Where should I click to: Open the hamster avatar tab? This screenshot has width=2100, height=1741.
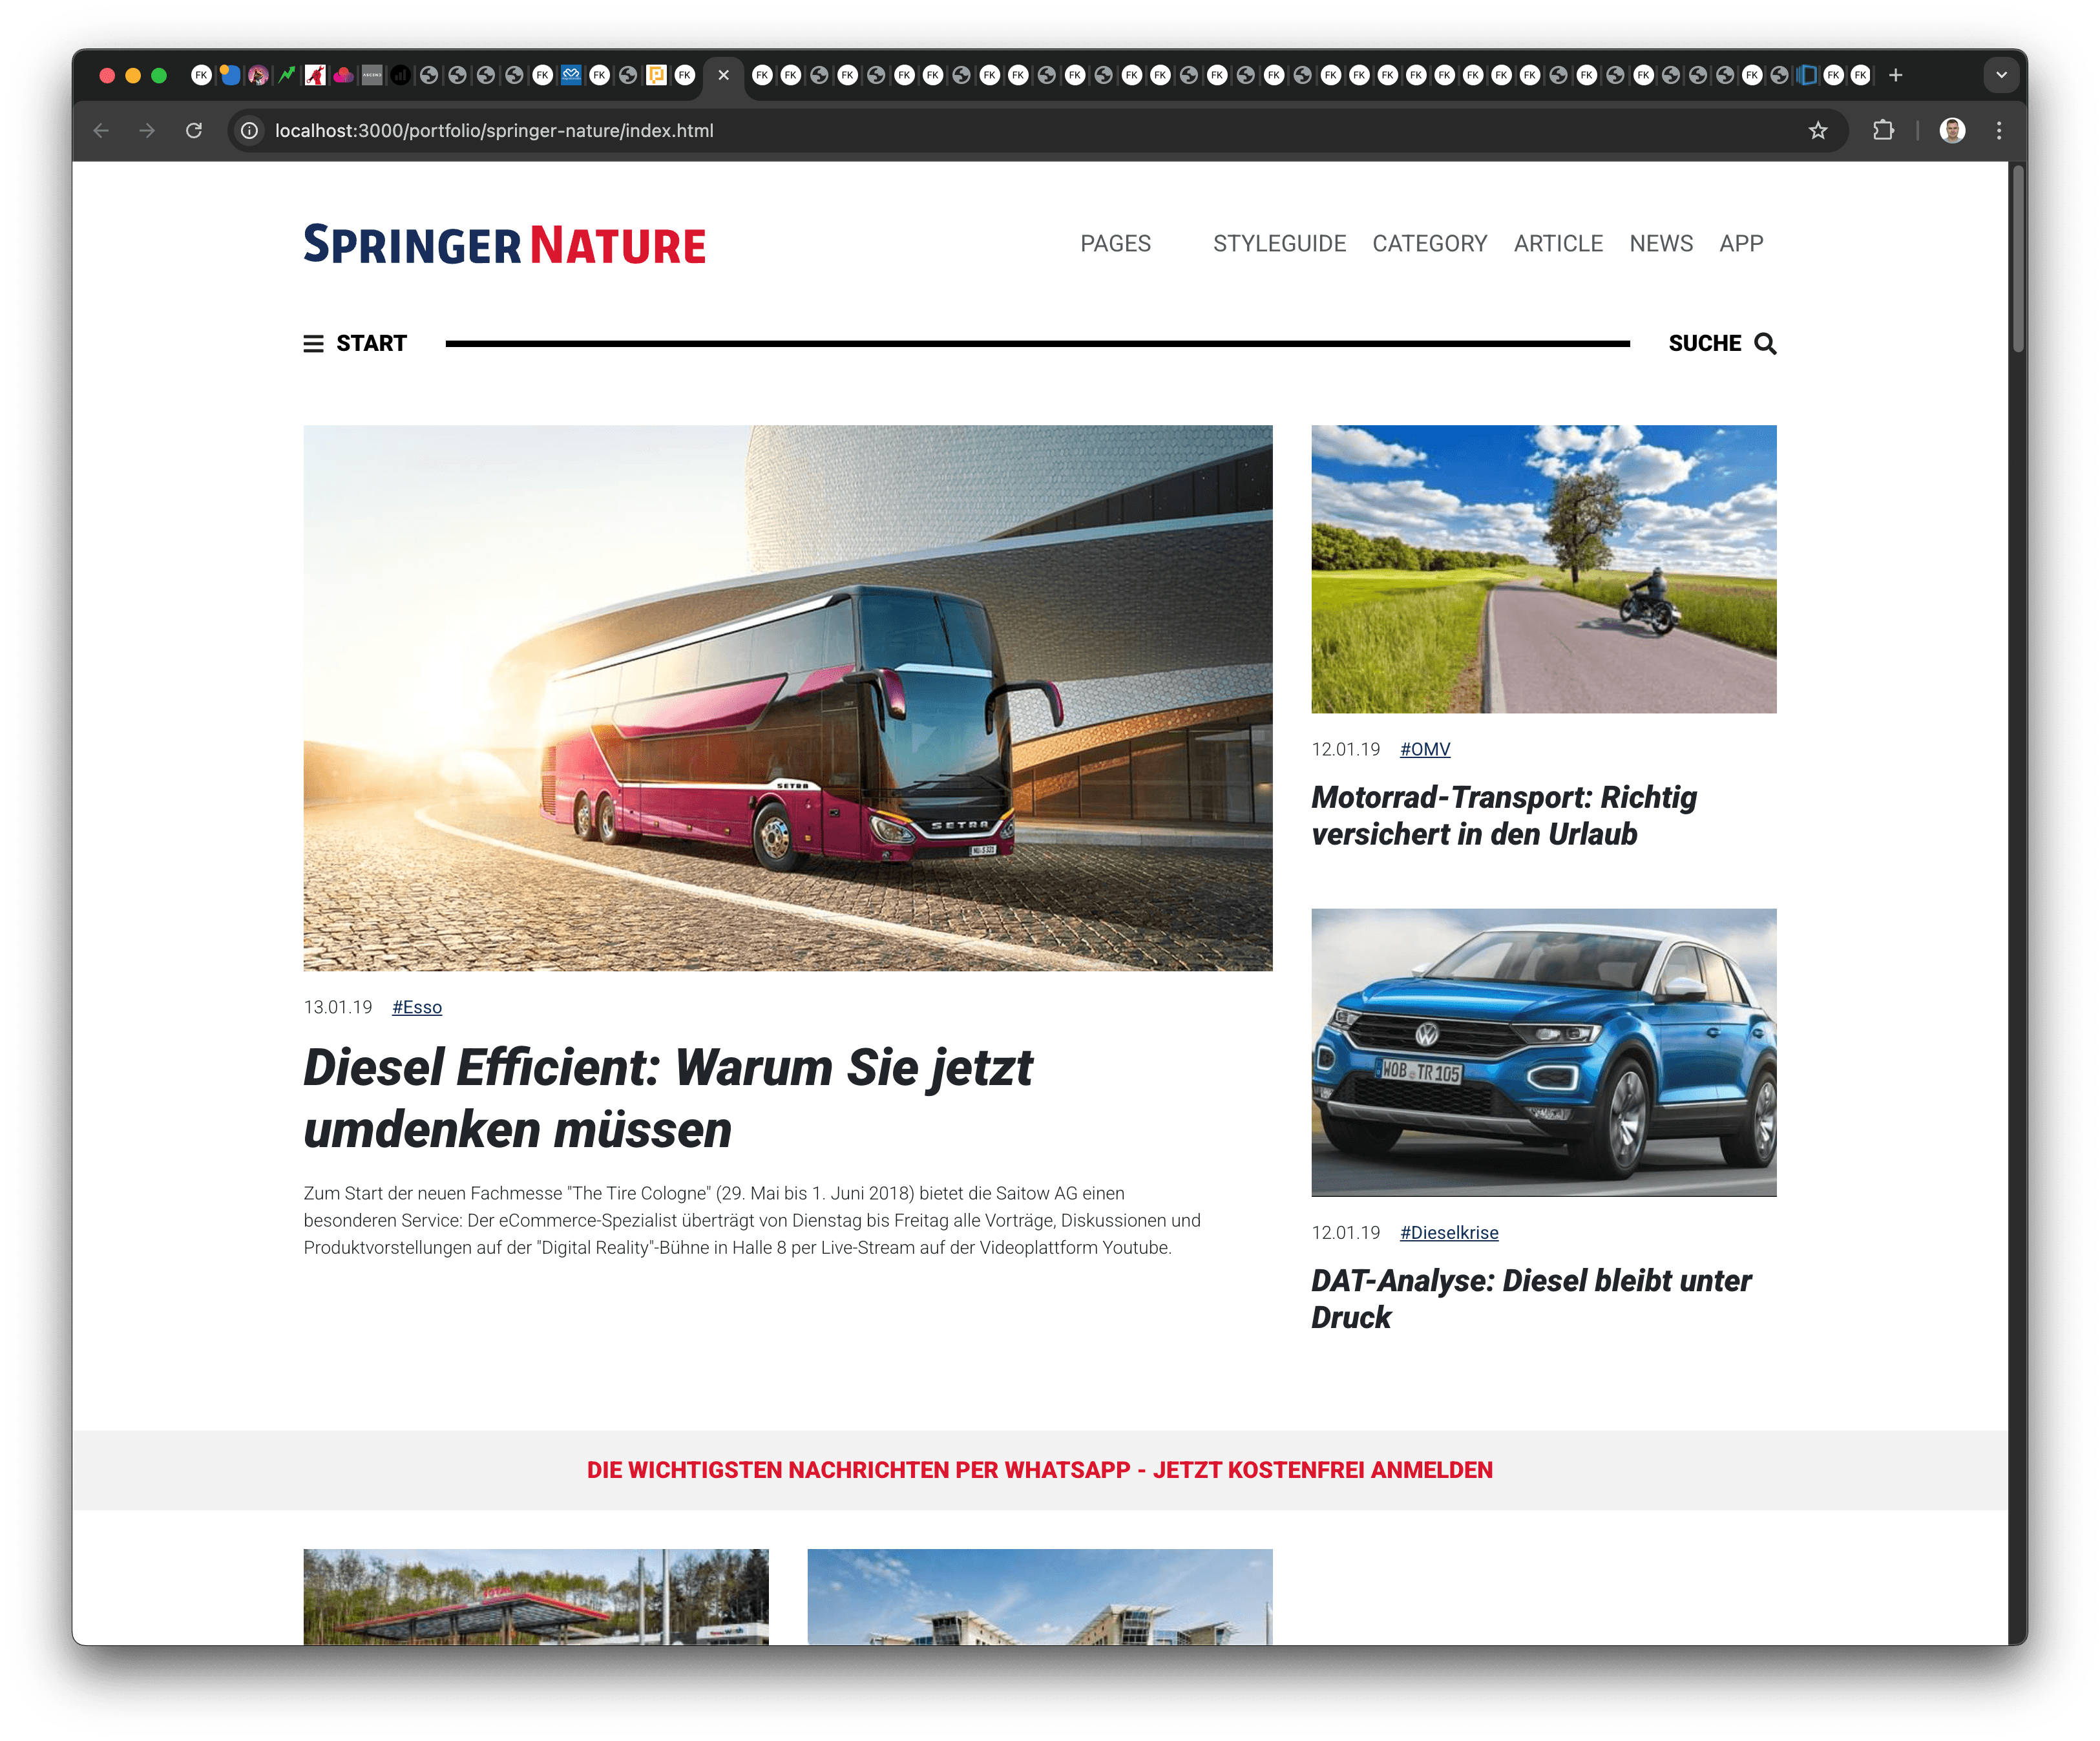pos(258,75)
